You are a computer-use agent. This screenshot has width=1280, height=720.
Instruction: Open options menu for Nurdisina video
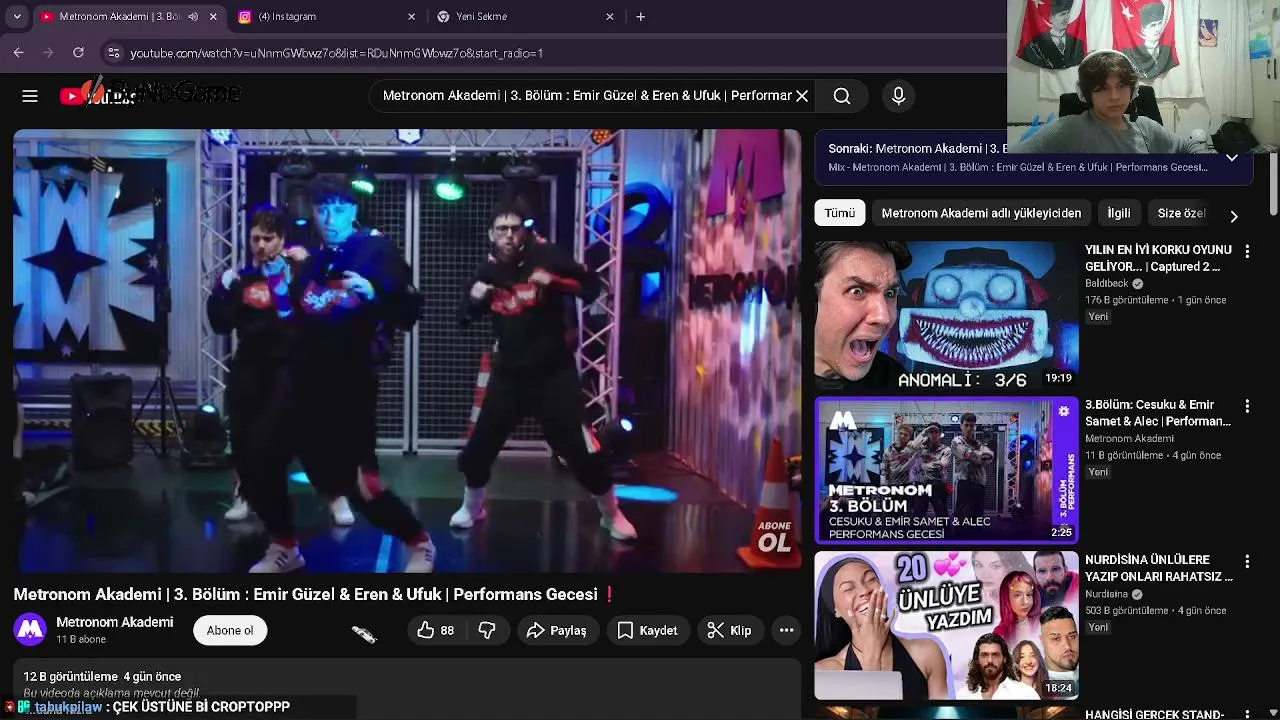(1247, 561)
